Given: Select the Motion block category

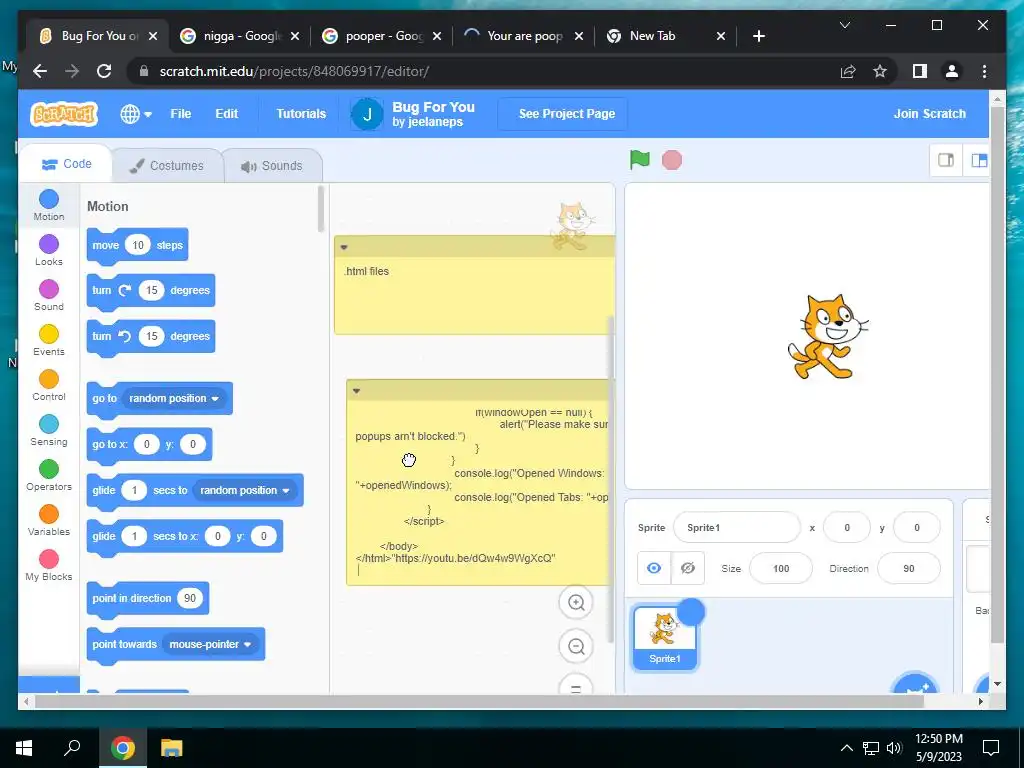Looking at the screenshot, I should (49, 205).
